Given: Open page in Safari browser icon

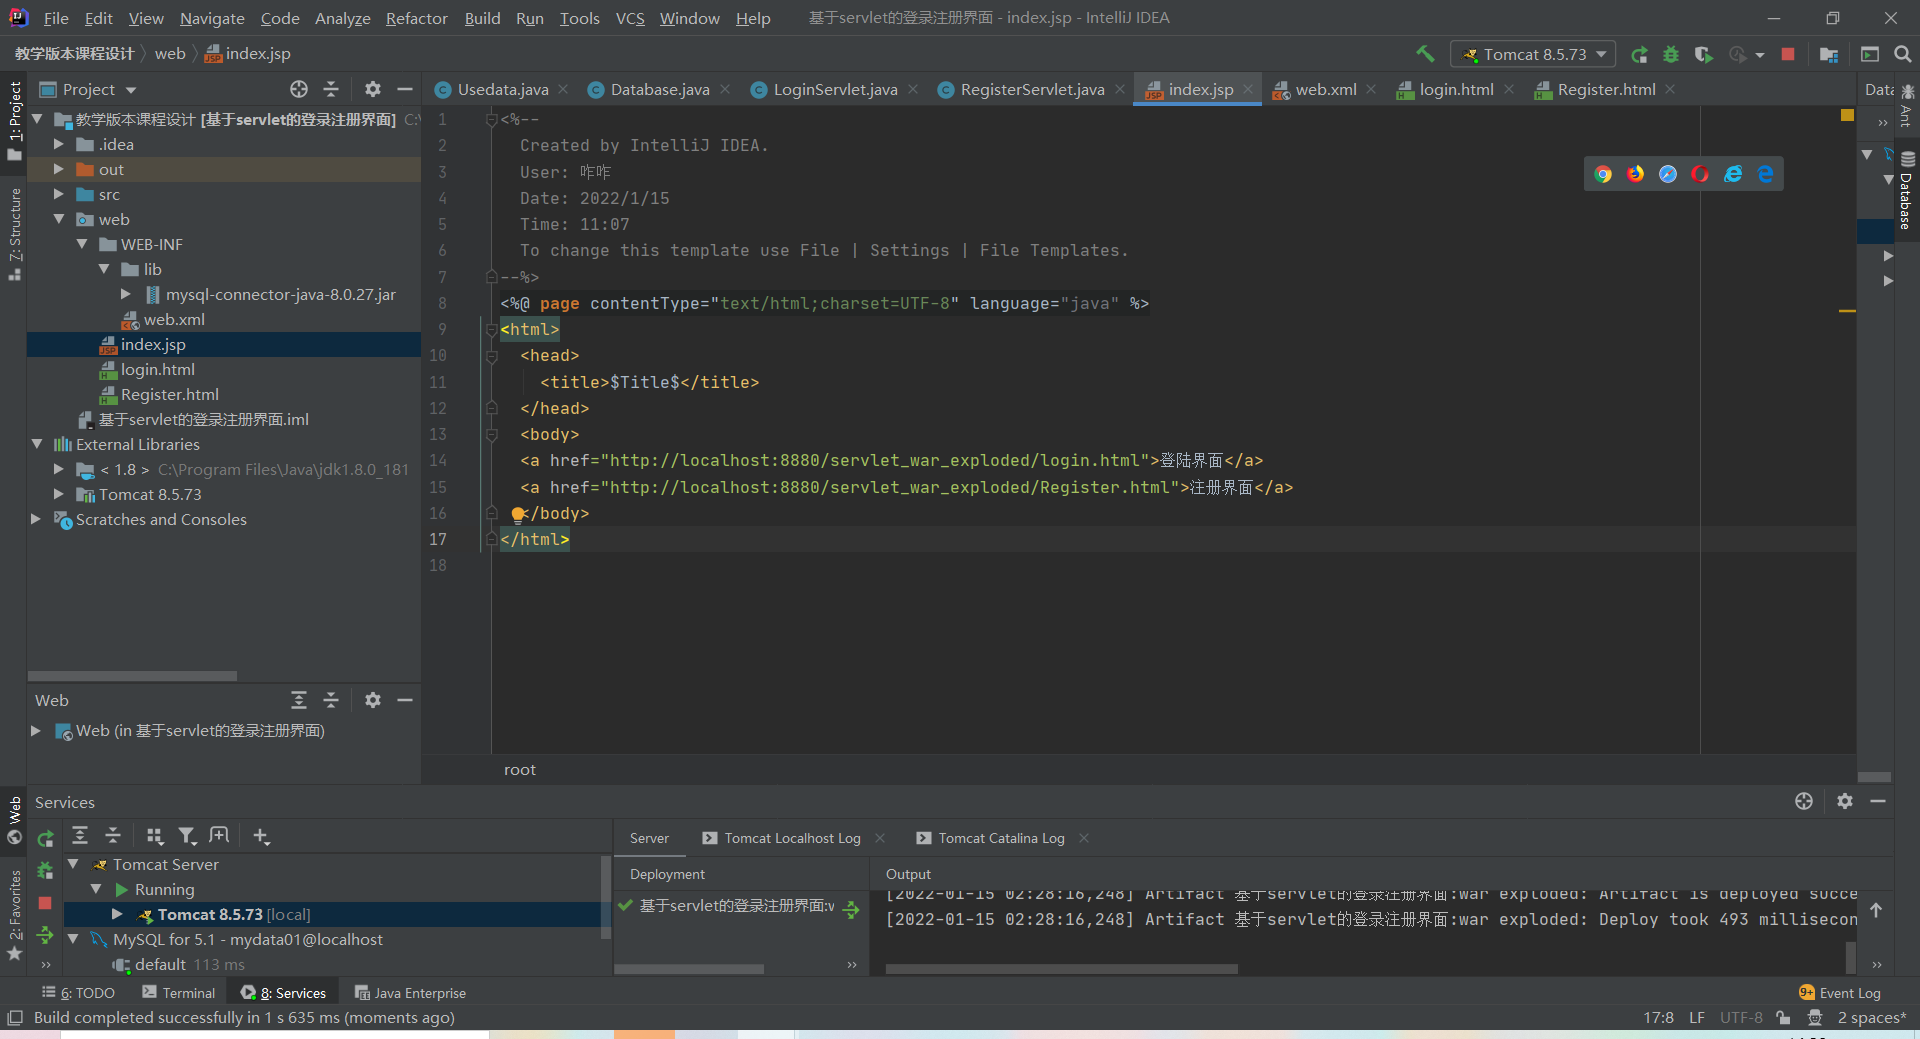Looking at the screenshot, I should 1668,174.
